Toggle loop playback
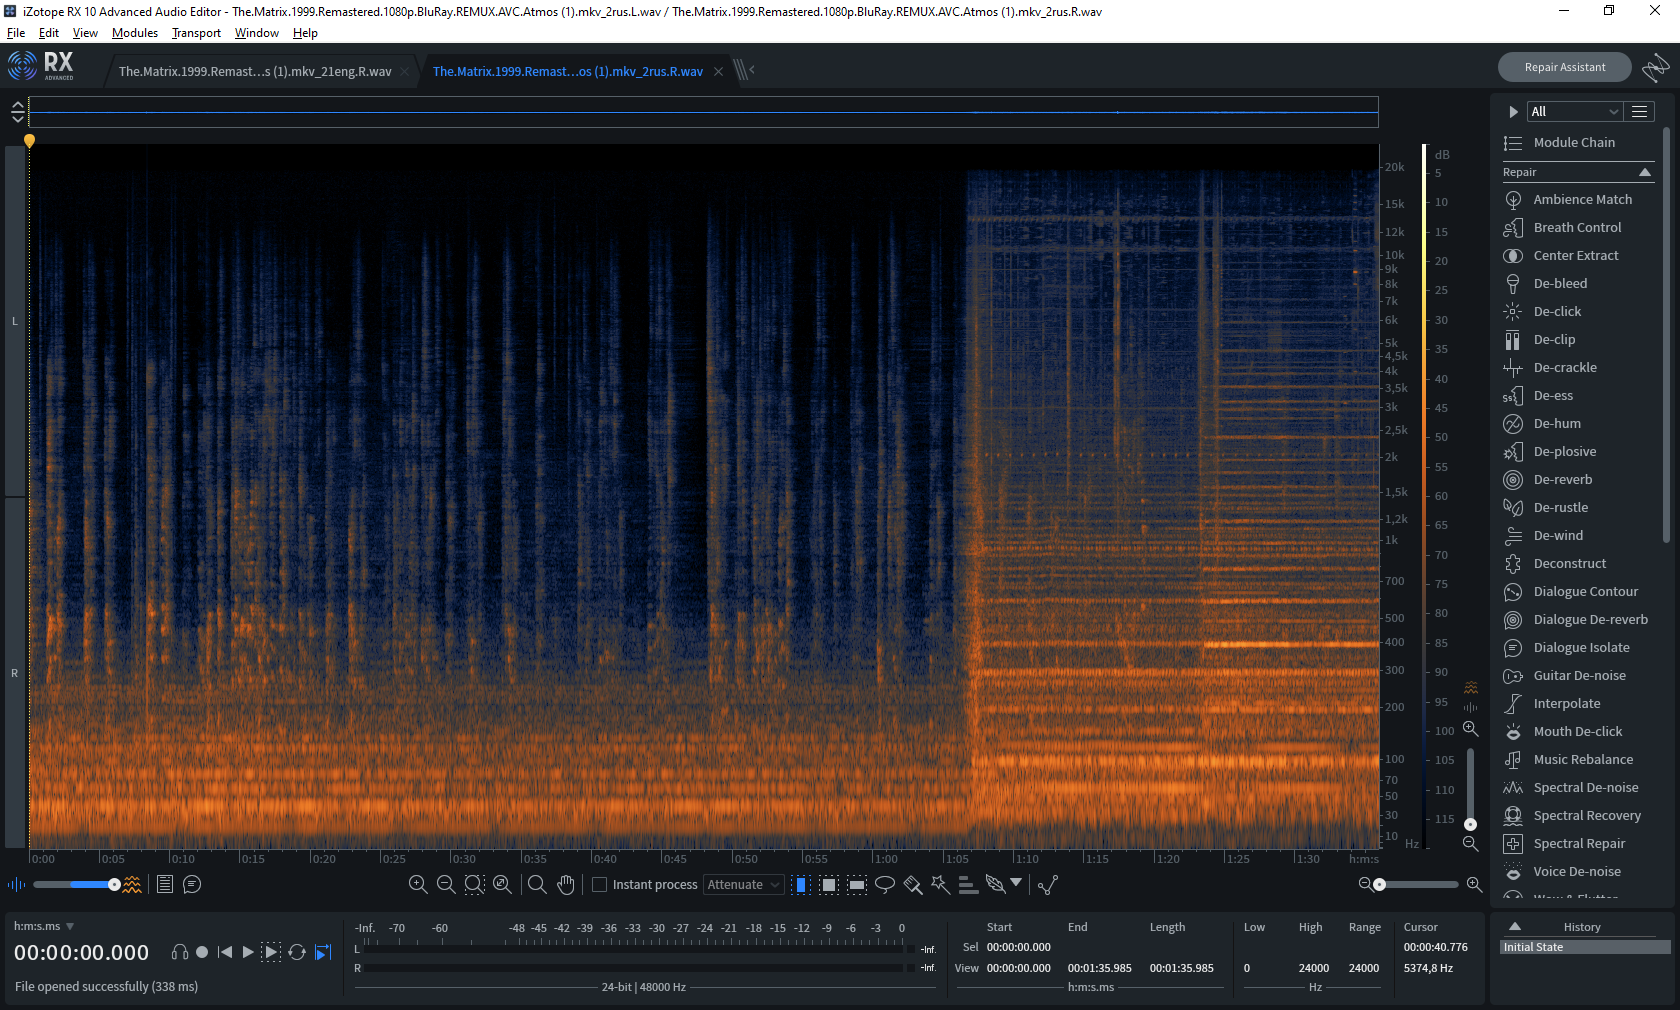The height and width of the screenshot is (1010, 1680). coord(297,953)
